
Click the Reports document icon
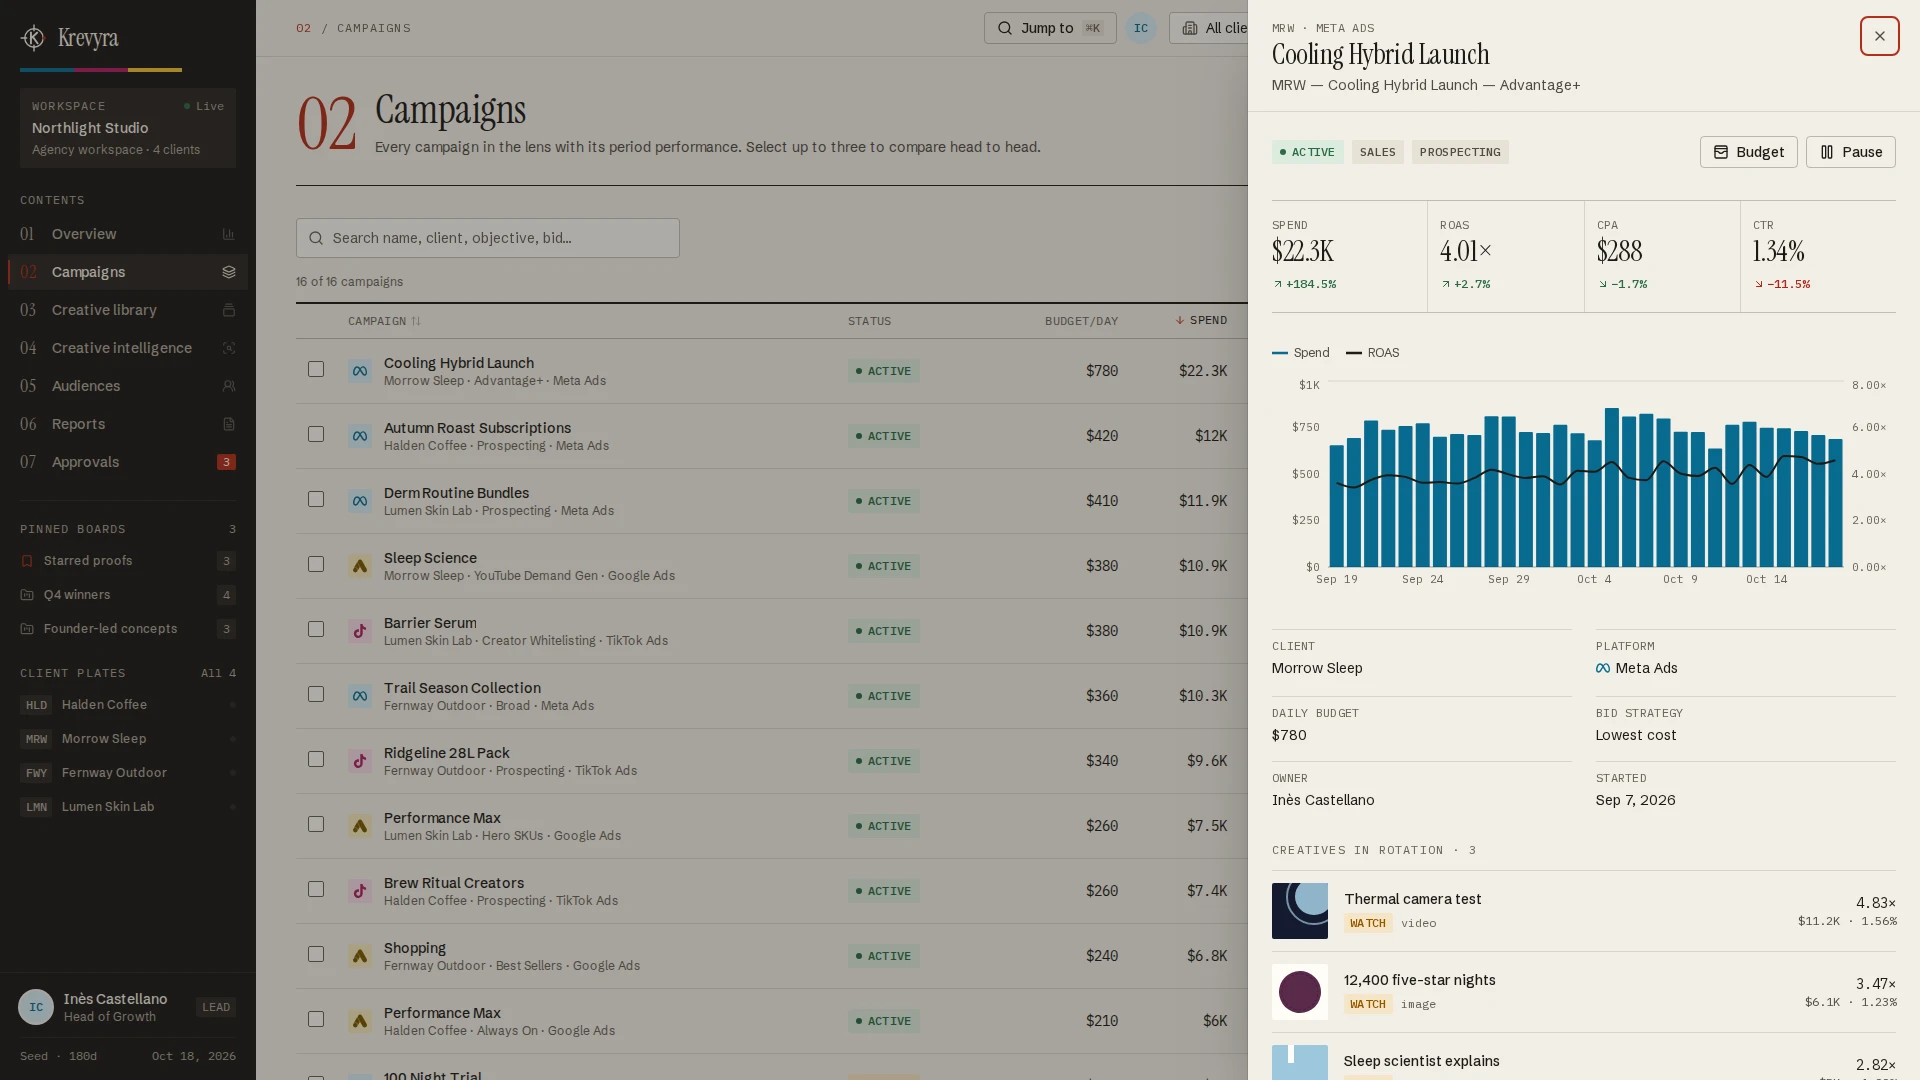[228, 424]
